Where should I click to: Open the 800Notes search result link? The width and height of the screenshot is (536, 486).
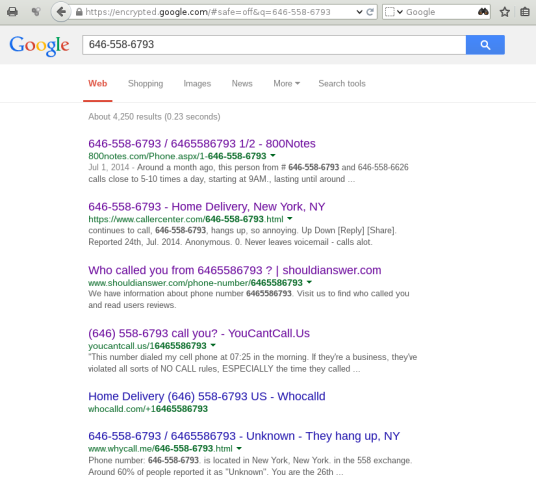pos(202,144)
